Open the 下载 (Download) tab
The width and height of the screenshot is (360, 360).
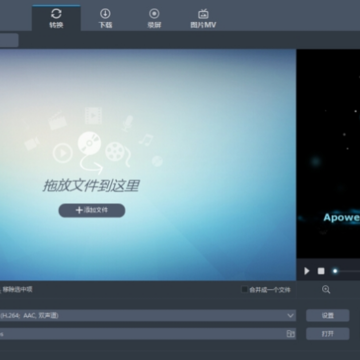(x=105, y=18)
